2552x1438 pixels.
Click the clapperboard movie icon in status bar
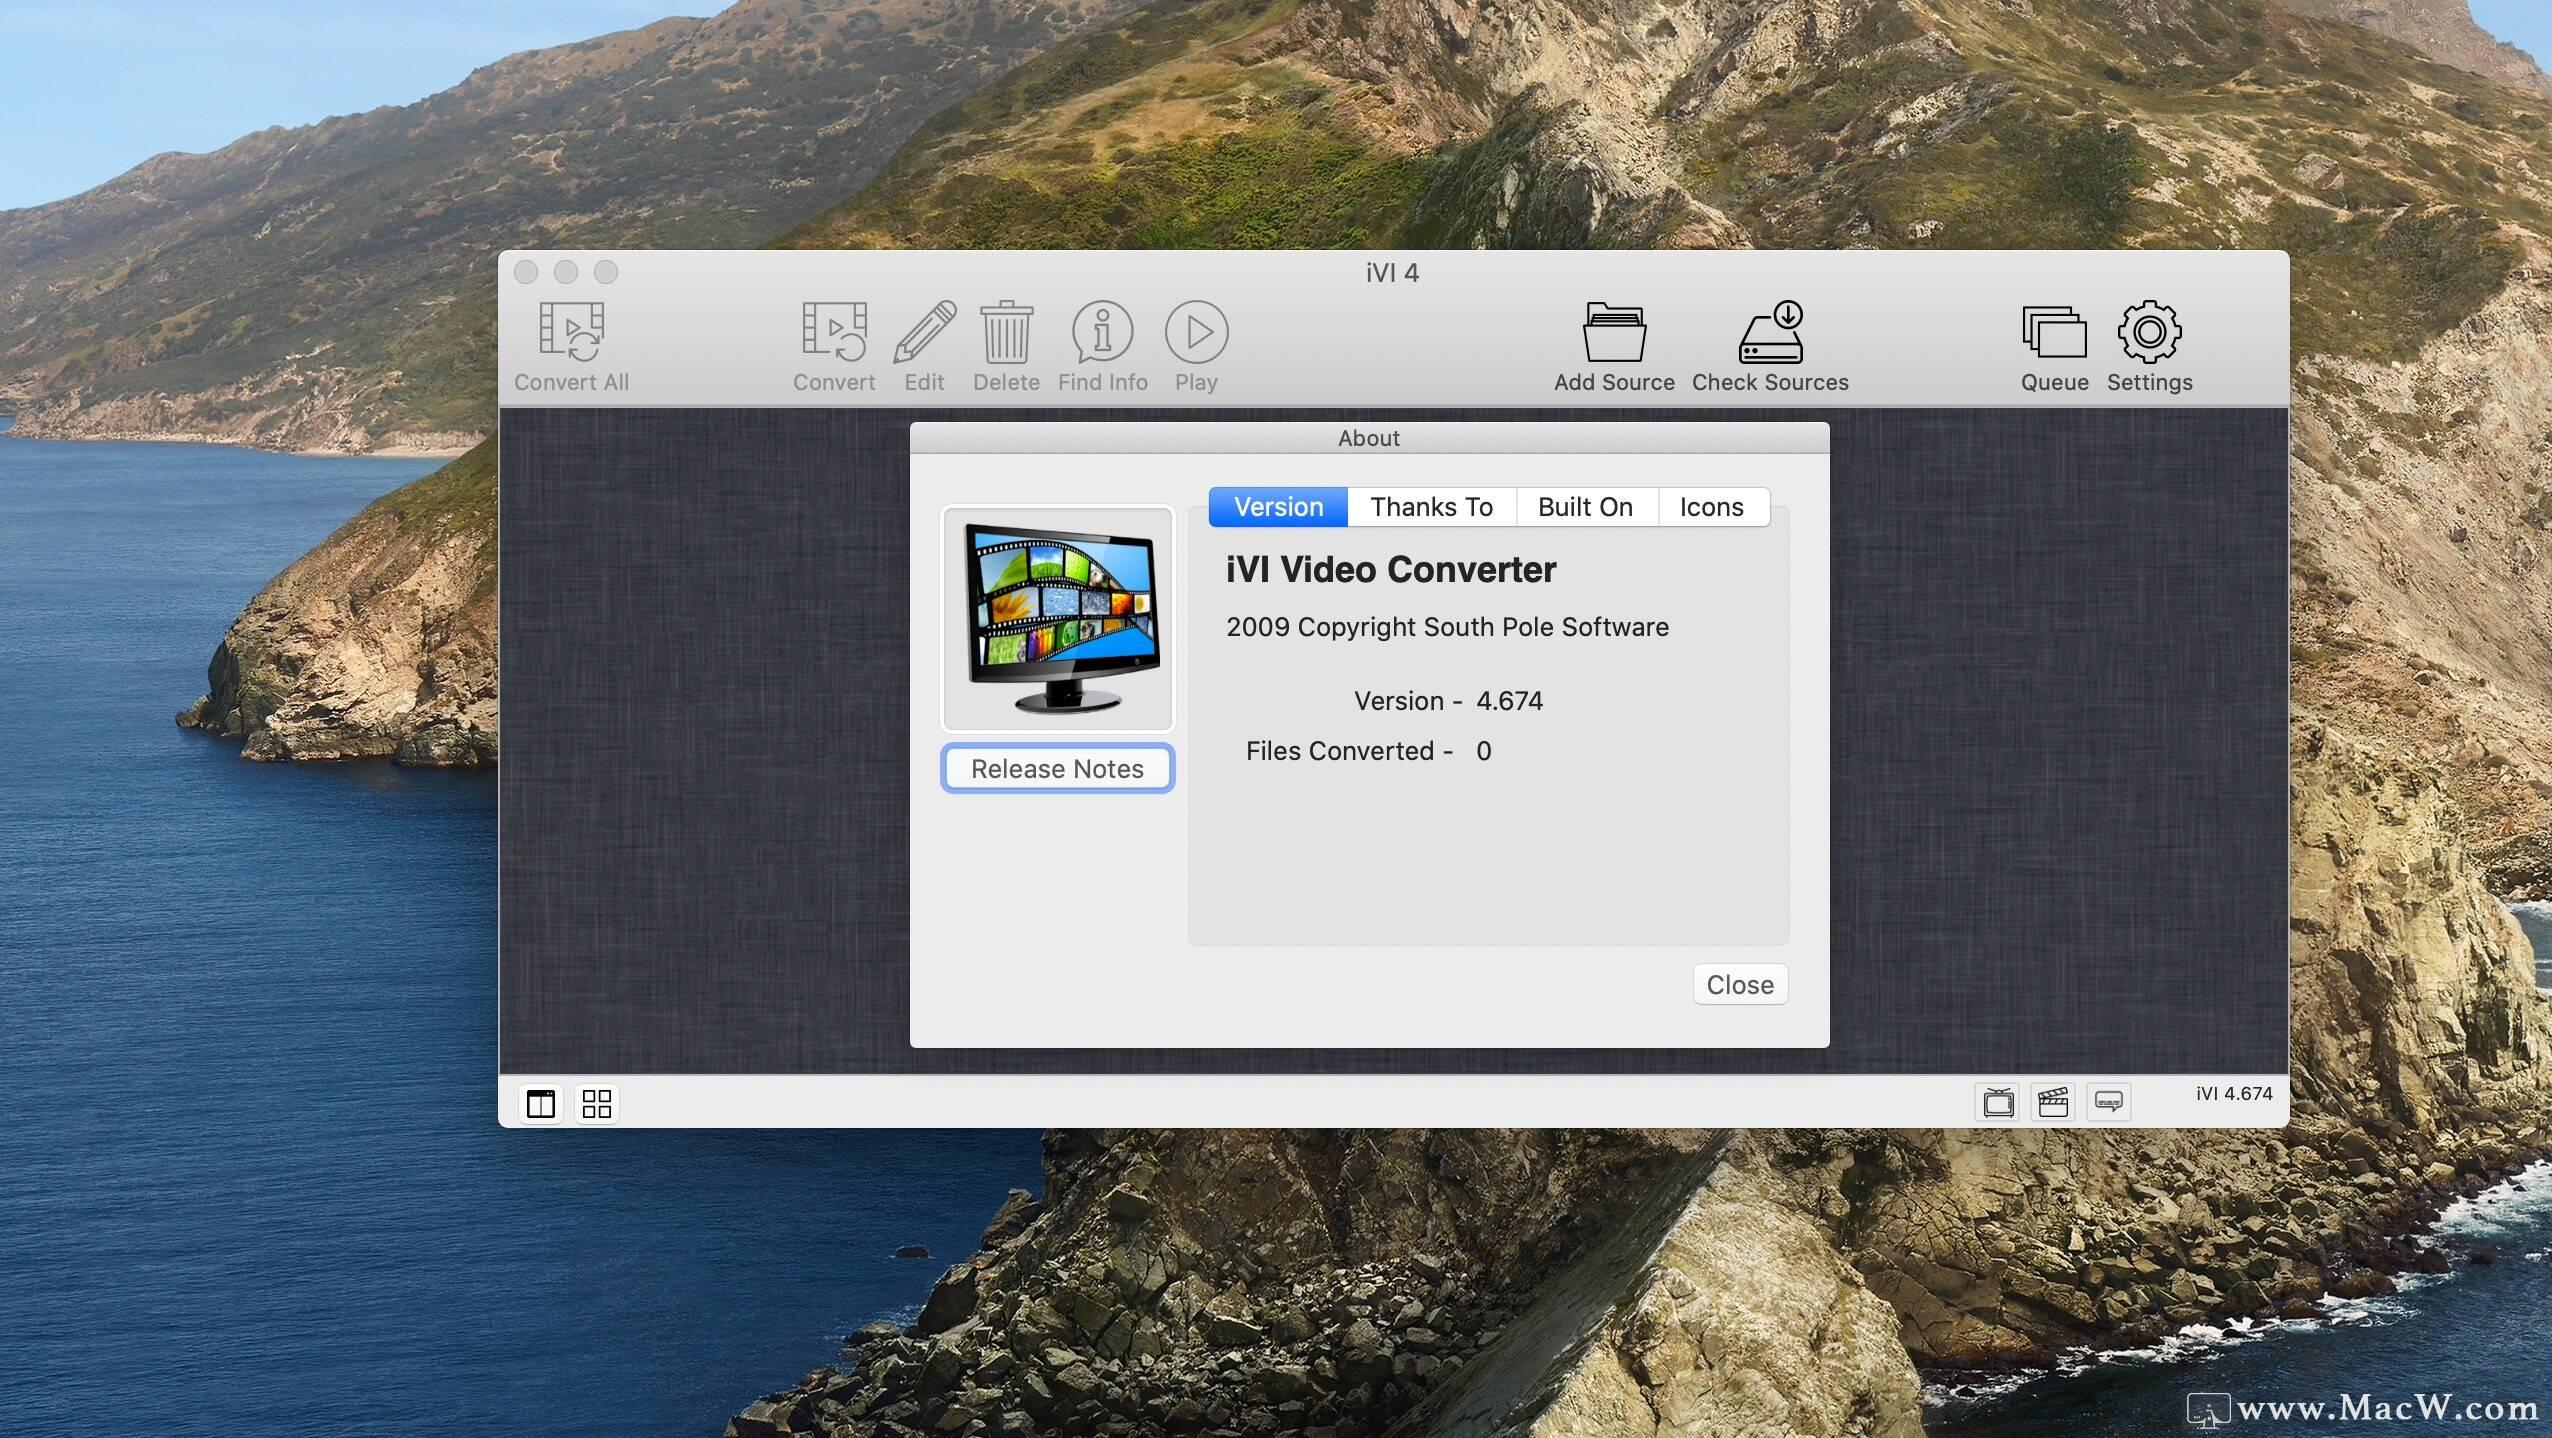[x=2053, y=1102]
